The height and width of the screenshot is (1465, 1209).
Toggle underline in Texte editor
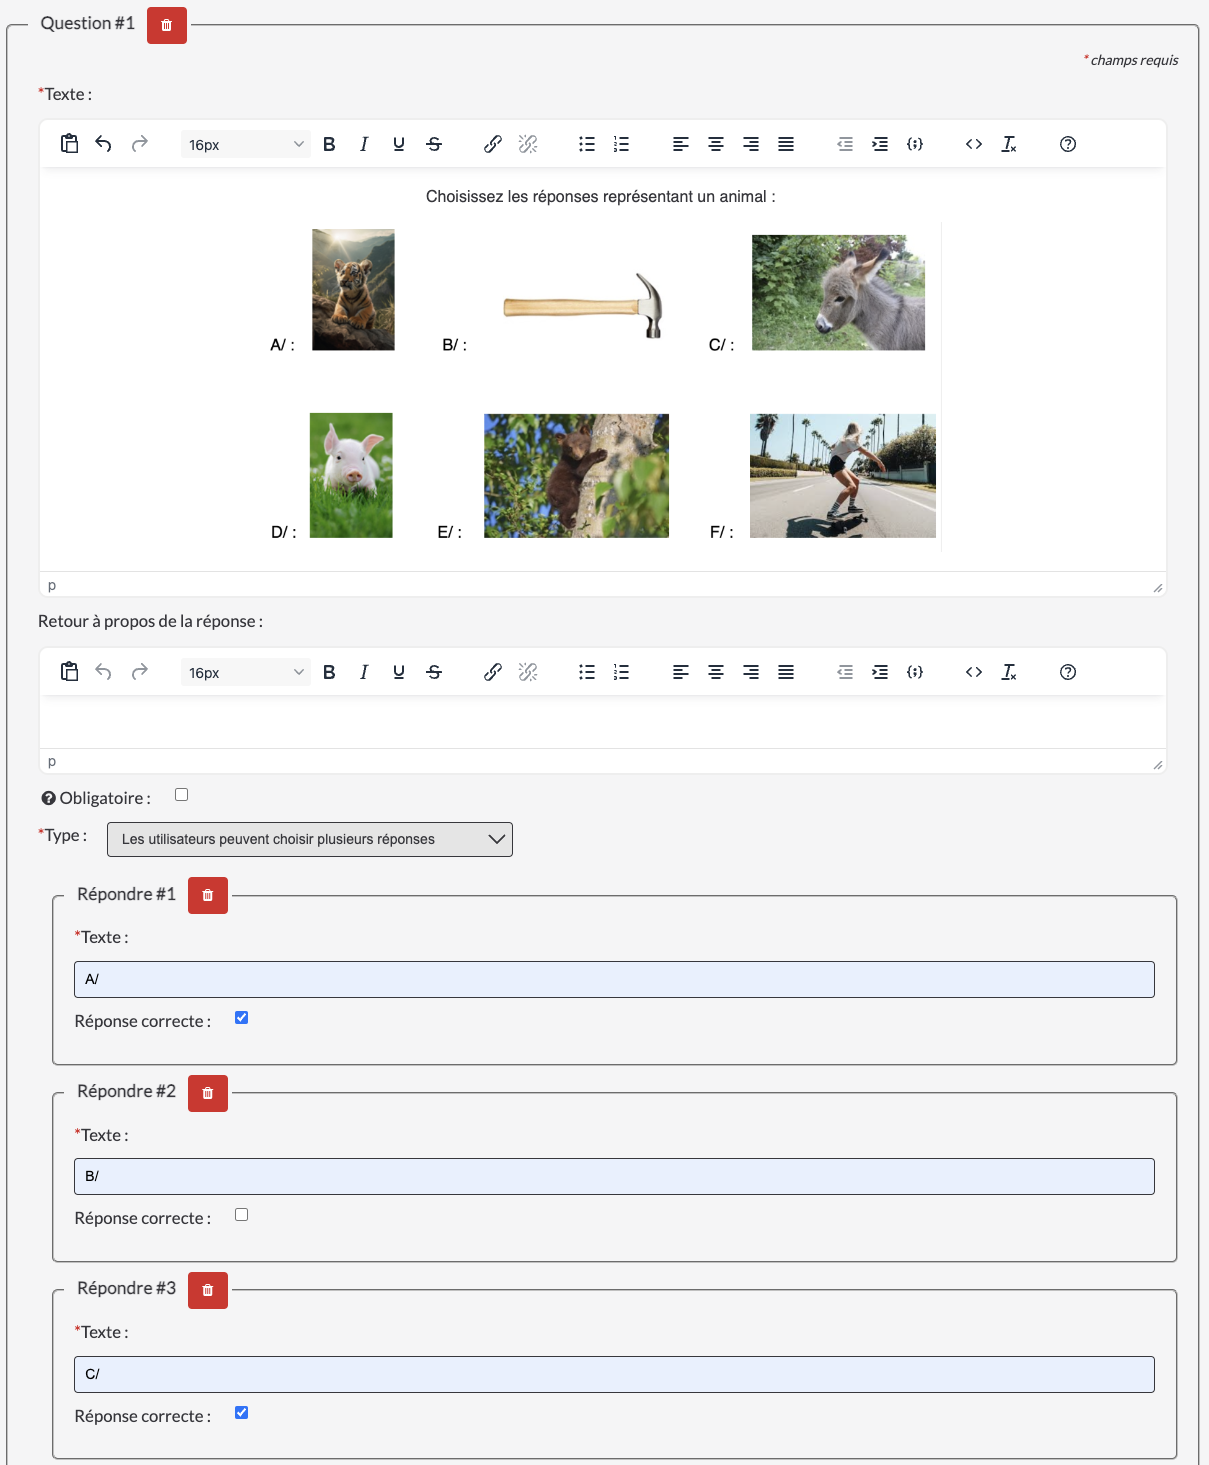pyautogui.click(x=399, y=144)
